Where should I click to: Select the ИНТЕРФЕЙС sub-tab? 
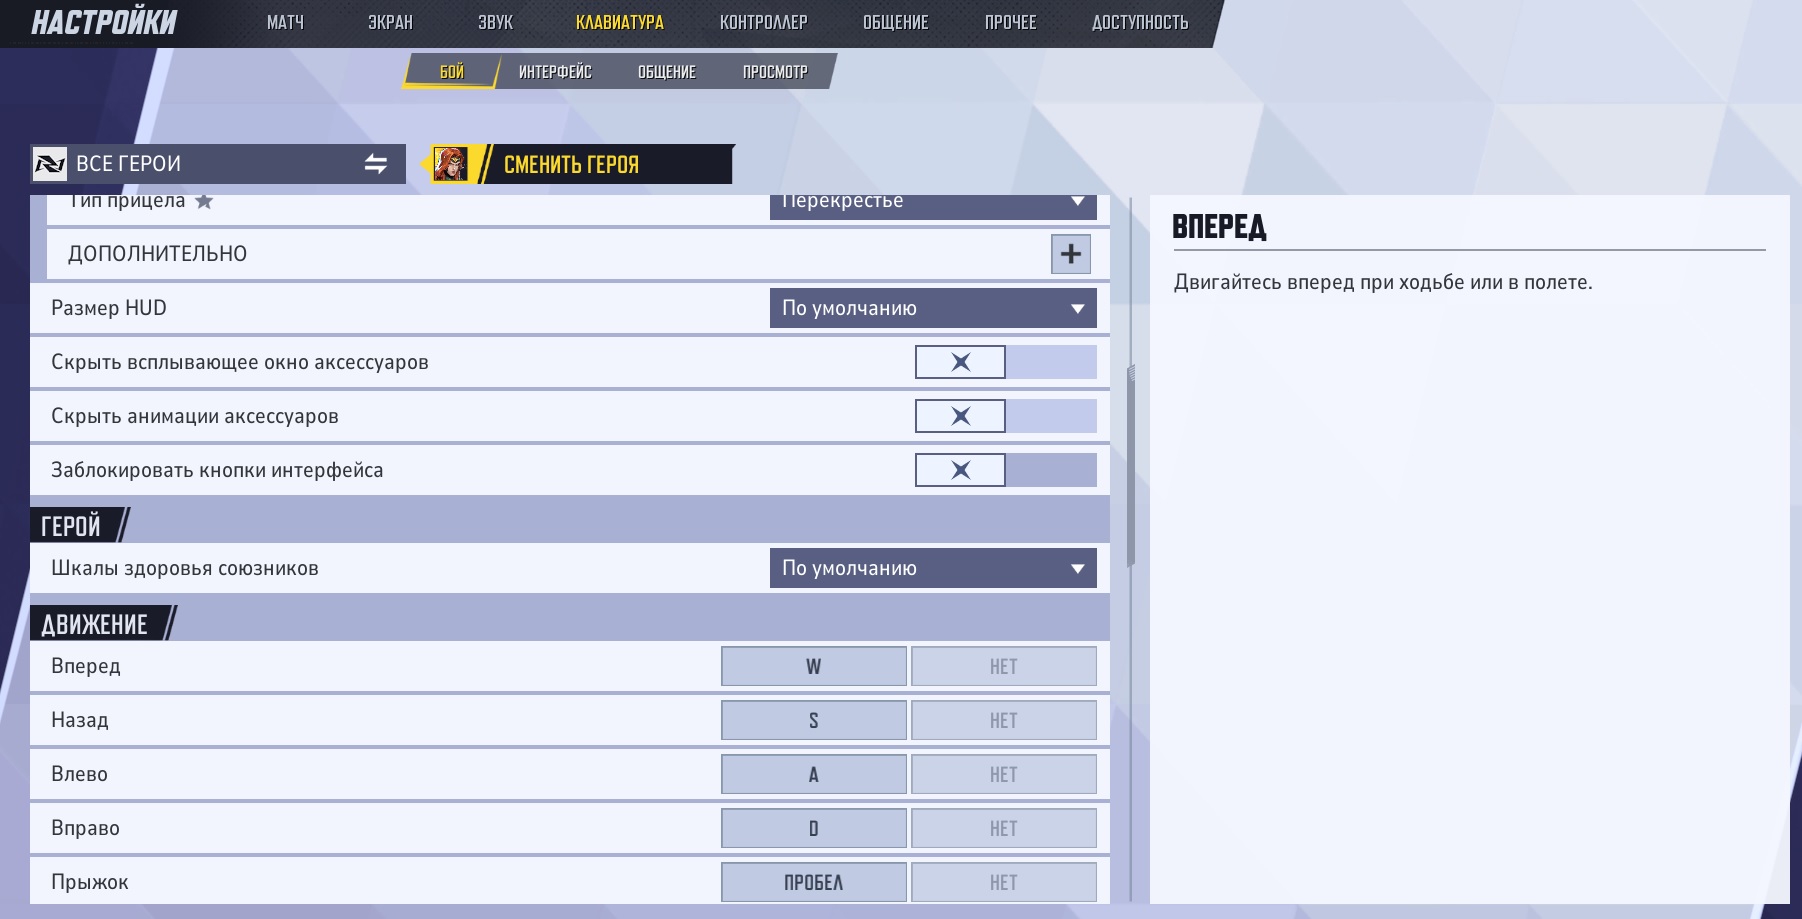pyautogui.click(x=555, y=72)
